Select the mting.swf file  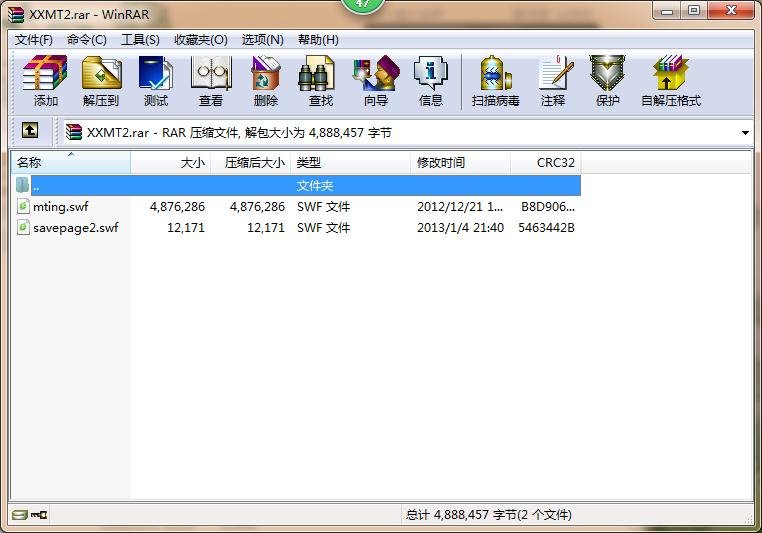click(60, 206)
